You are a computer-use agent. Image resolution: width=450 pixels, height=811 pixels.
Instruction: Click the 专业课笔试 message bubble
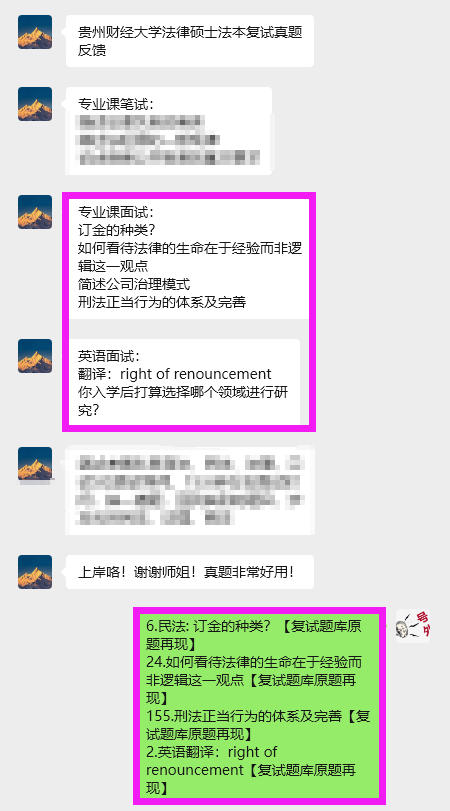(169, 131)
